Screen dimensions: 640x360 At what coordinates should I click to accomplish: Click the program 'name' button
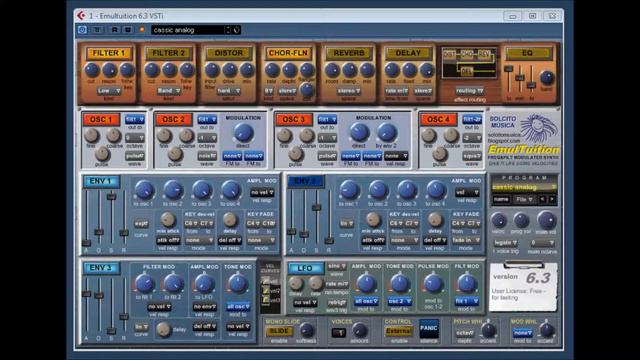[x=501, y=200]
